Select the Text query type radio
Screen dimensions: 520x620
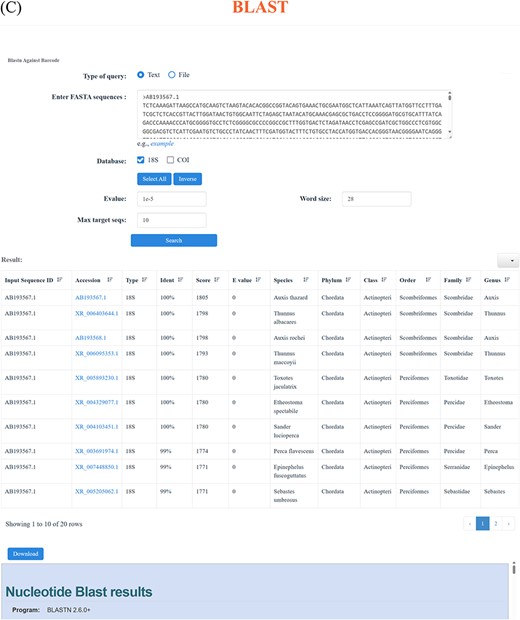point(140,75)
